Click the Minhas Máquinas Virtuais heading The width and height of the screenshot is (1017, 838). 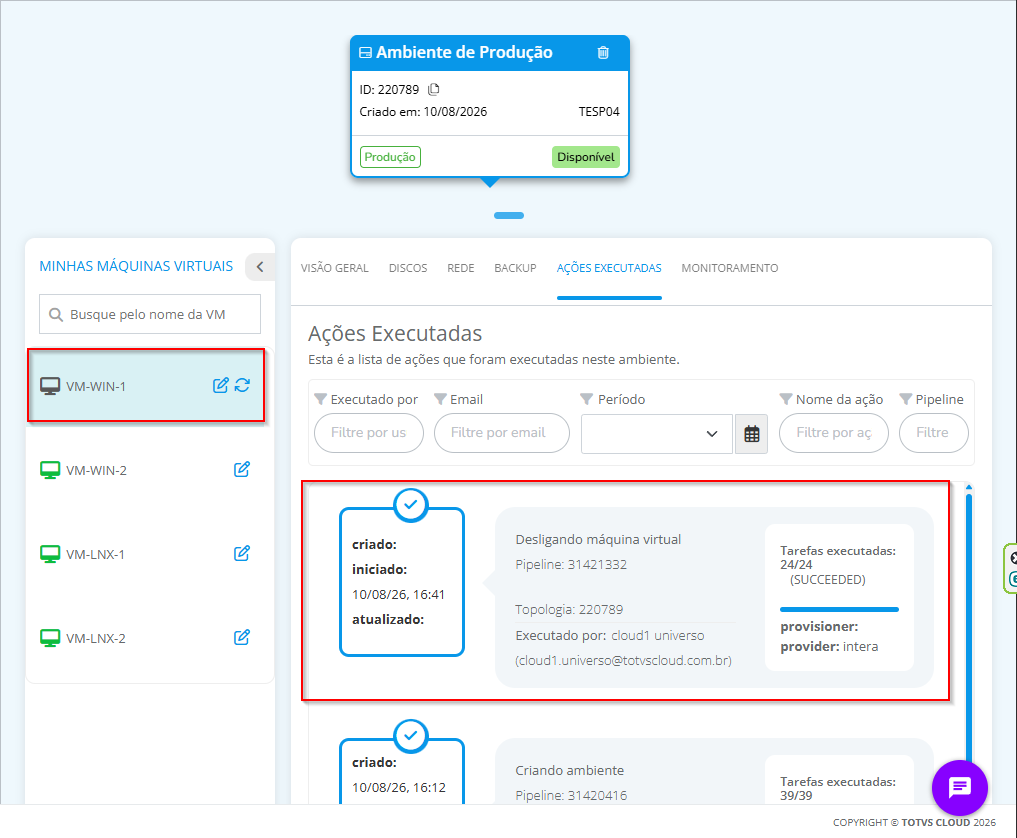136,266
